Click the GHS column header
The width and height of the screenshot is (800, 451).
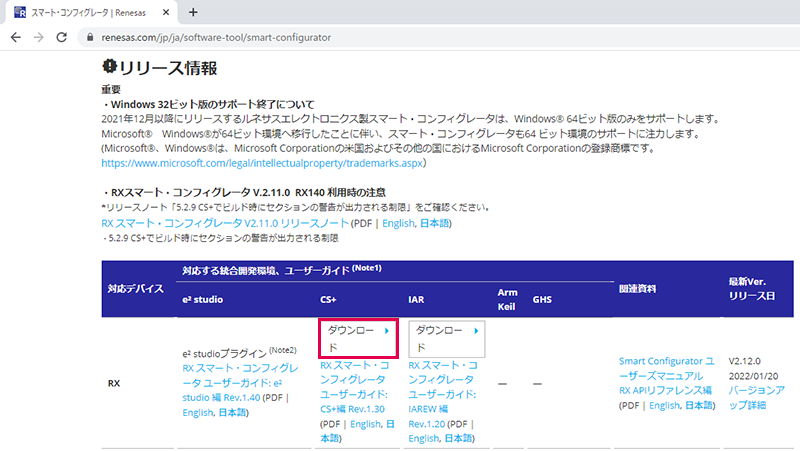(542, 299)
